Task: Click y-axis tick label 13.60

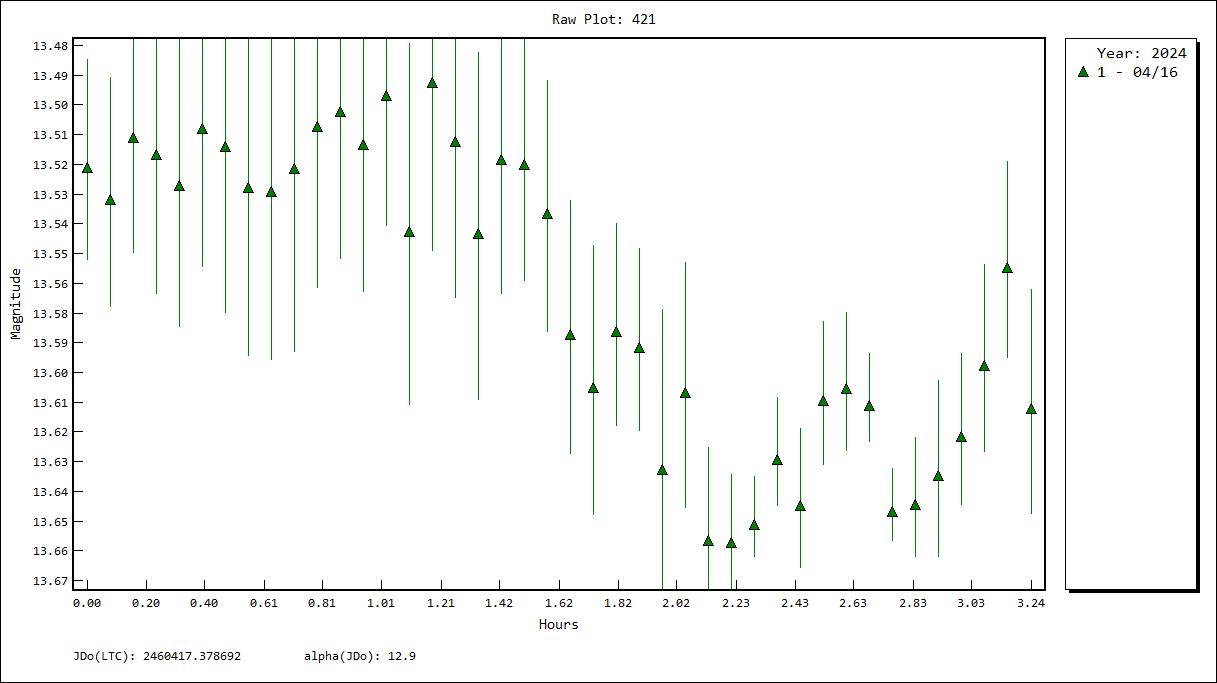Action: click(x=50, y=373)
